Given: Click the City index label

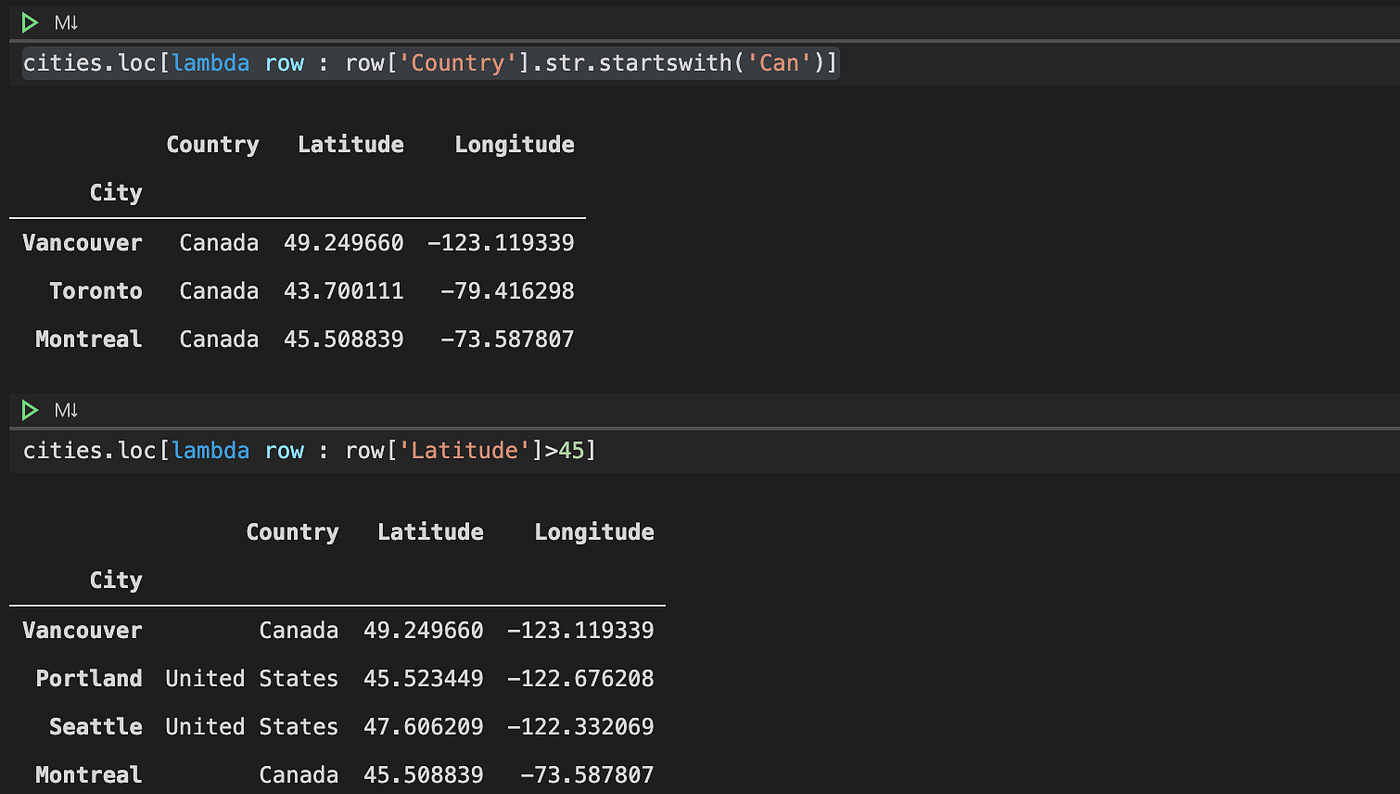Looking at the screenshot, I should [115, 192].
